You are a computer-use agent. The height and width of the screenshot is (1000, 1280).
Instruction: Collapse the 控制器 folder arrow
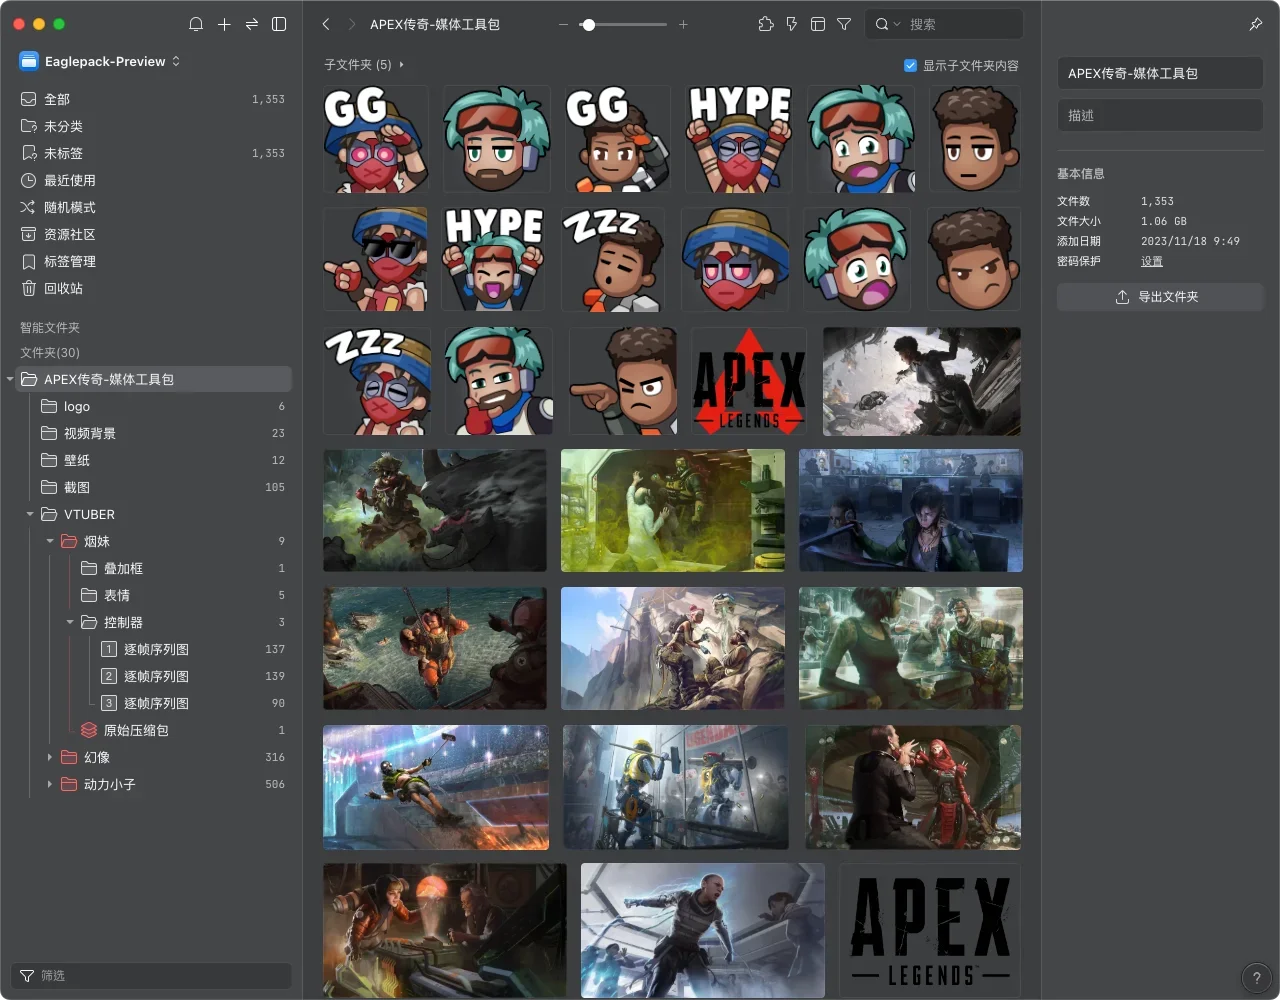click(x=70, y=622)
